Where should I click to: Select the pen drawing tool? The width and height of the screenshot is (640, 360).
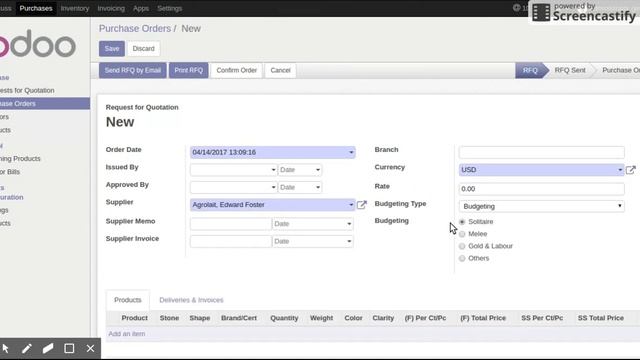[x=27, y=349]
